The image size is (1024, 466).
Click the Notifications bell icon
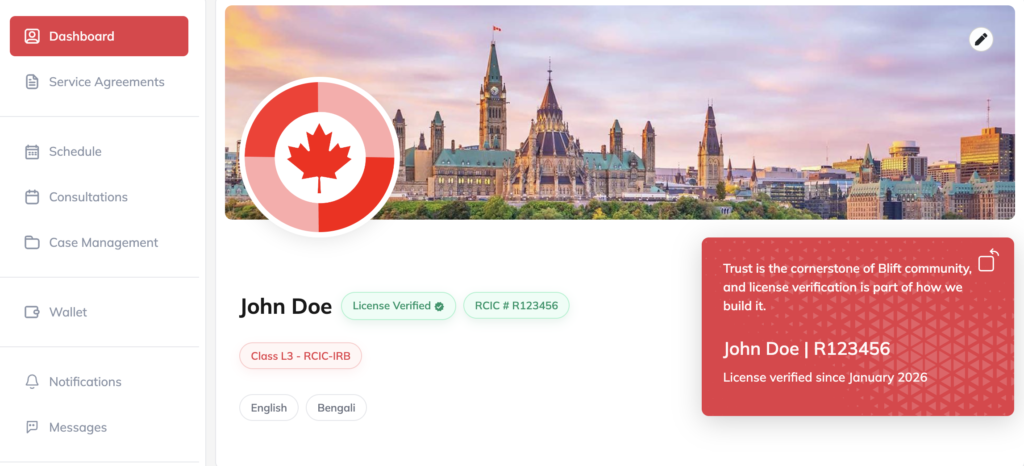(x=32, y=382)
